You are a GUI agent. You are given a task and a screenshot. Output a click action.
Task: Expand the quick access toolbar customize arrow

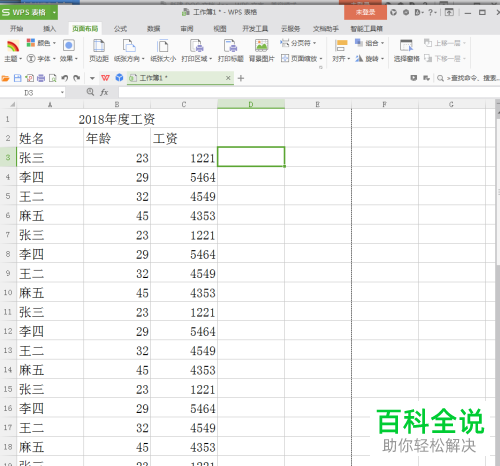[x=92, y=79]
